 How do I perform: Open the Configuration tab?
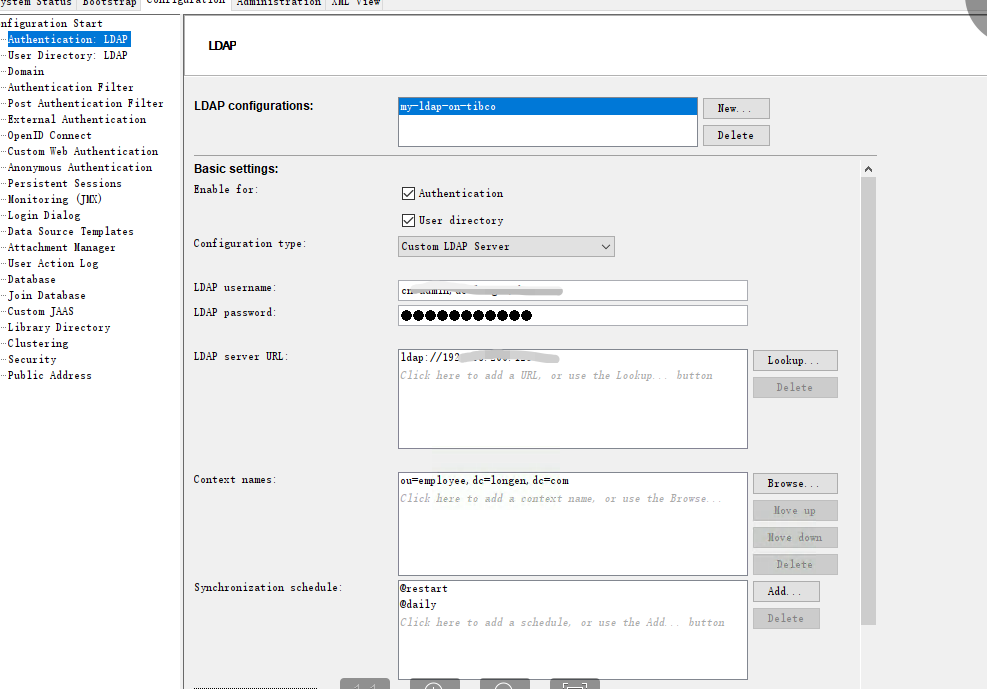click(x=186, y=3)
